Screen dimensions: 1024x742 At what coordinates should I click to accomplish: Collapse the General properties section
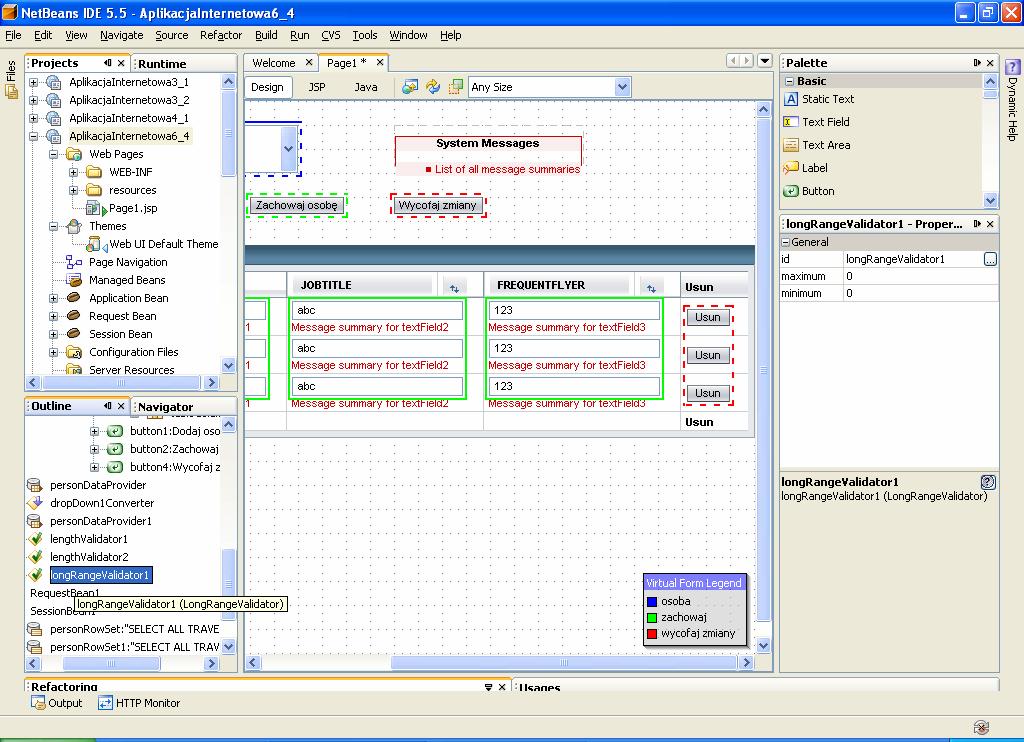tap(786, 242)
